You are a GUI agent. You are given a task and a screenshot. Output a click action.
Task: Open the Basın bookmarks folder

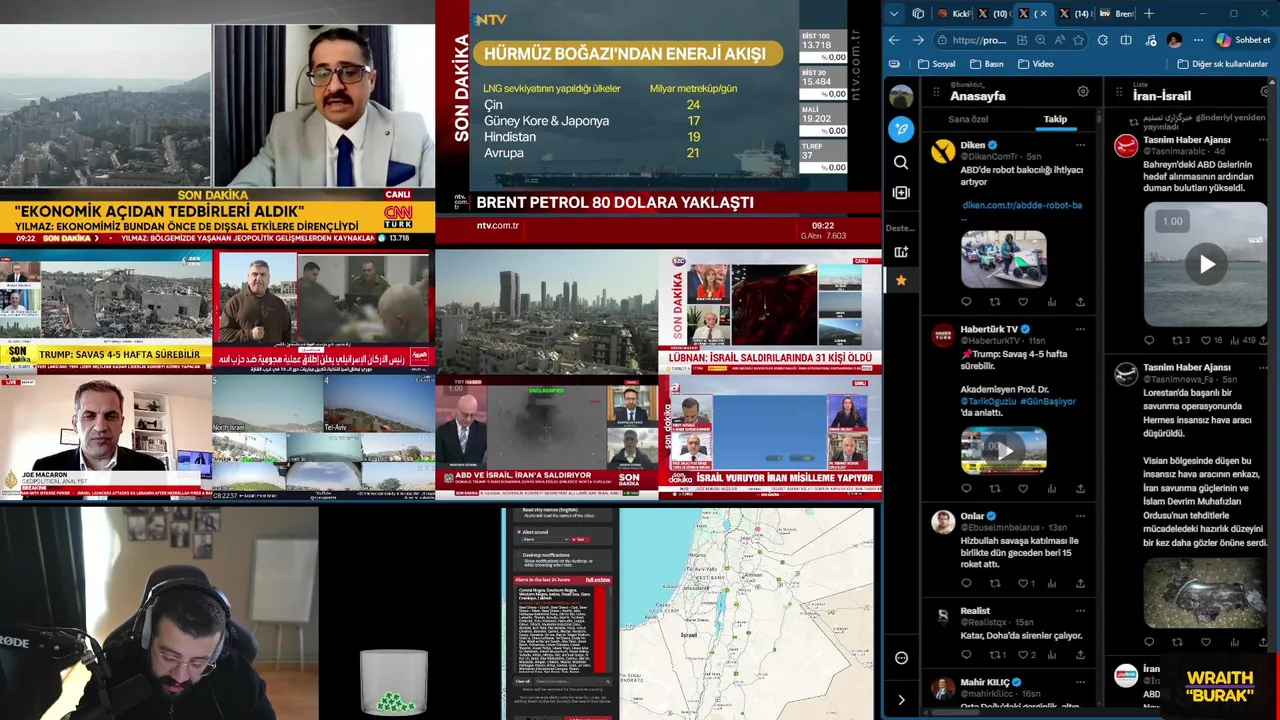click(986, 64)
